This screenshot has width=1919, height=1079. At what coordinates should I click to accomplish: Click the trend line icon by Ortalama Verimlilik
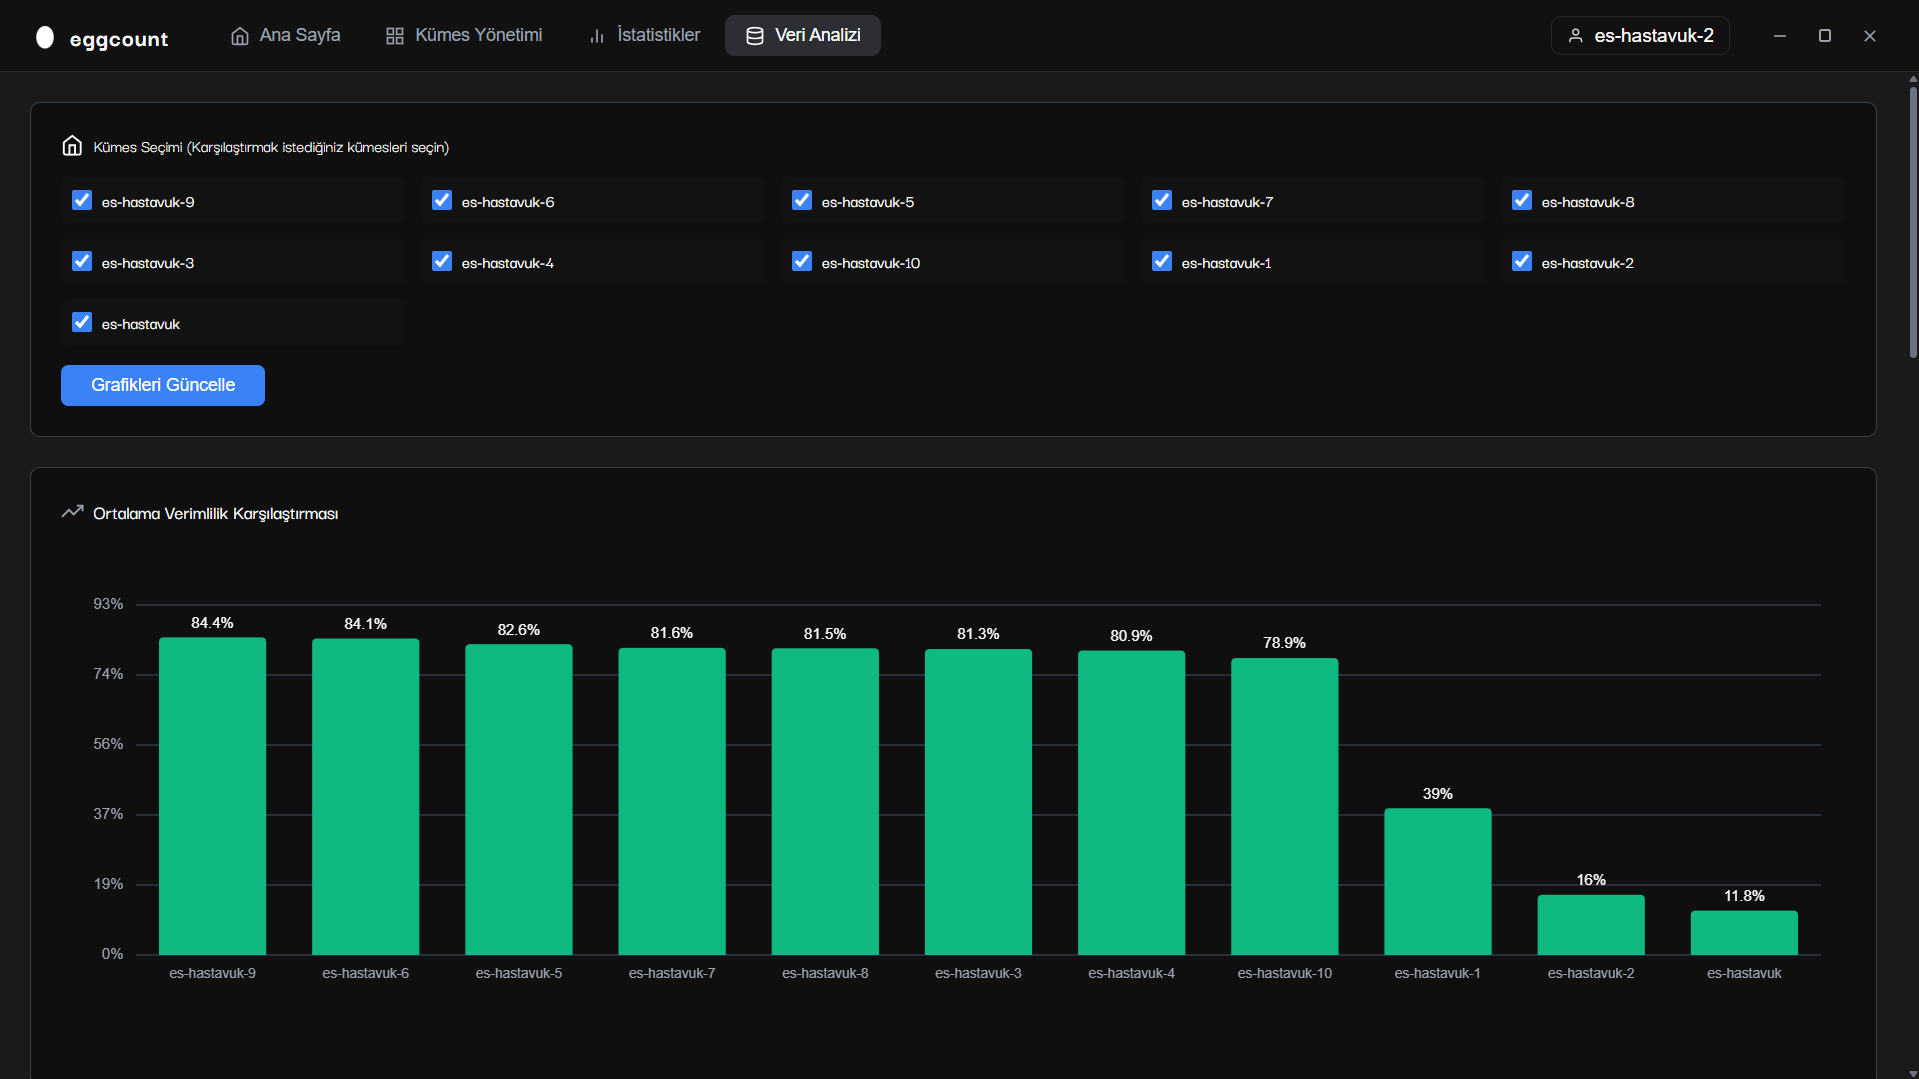(72, 512)
